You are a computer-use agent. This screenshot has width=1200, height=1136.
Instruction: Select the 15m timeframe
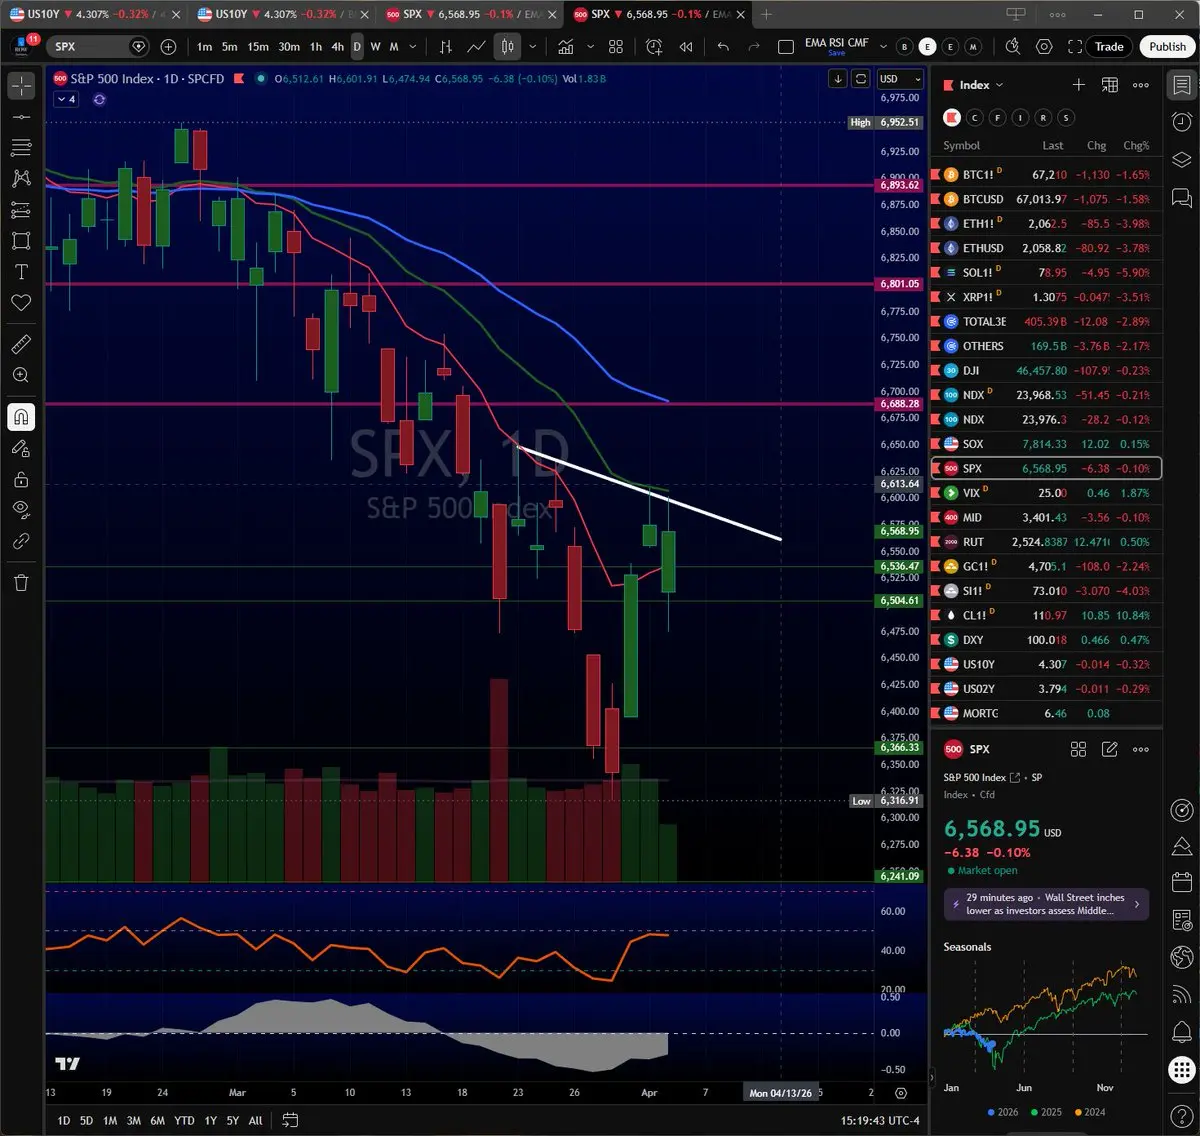coord(258,47)
